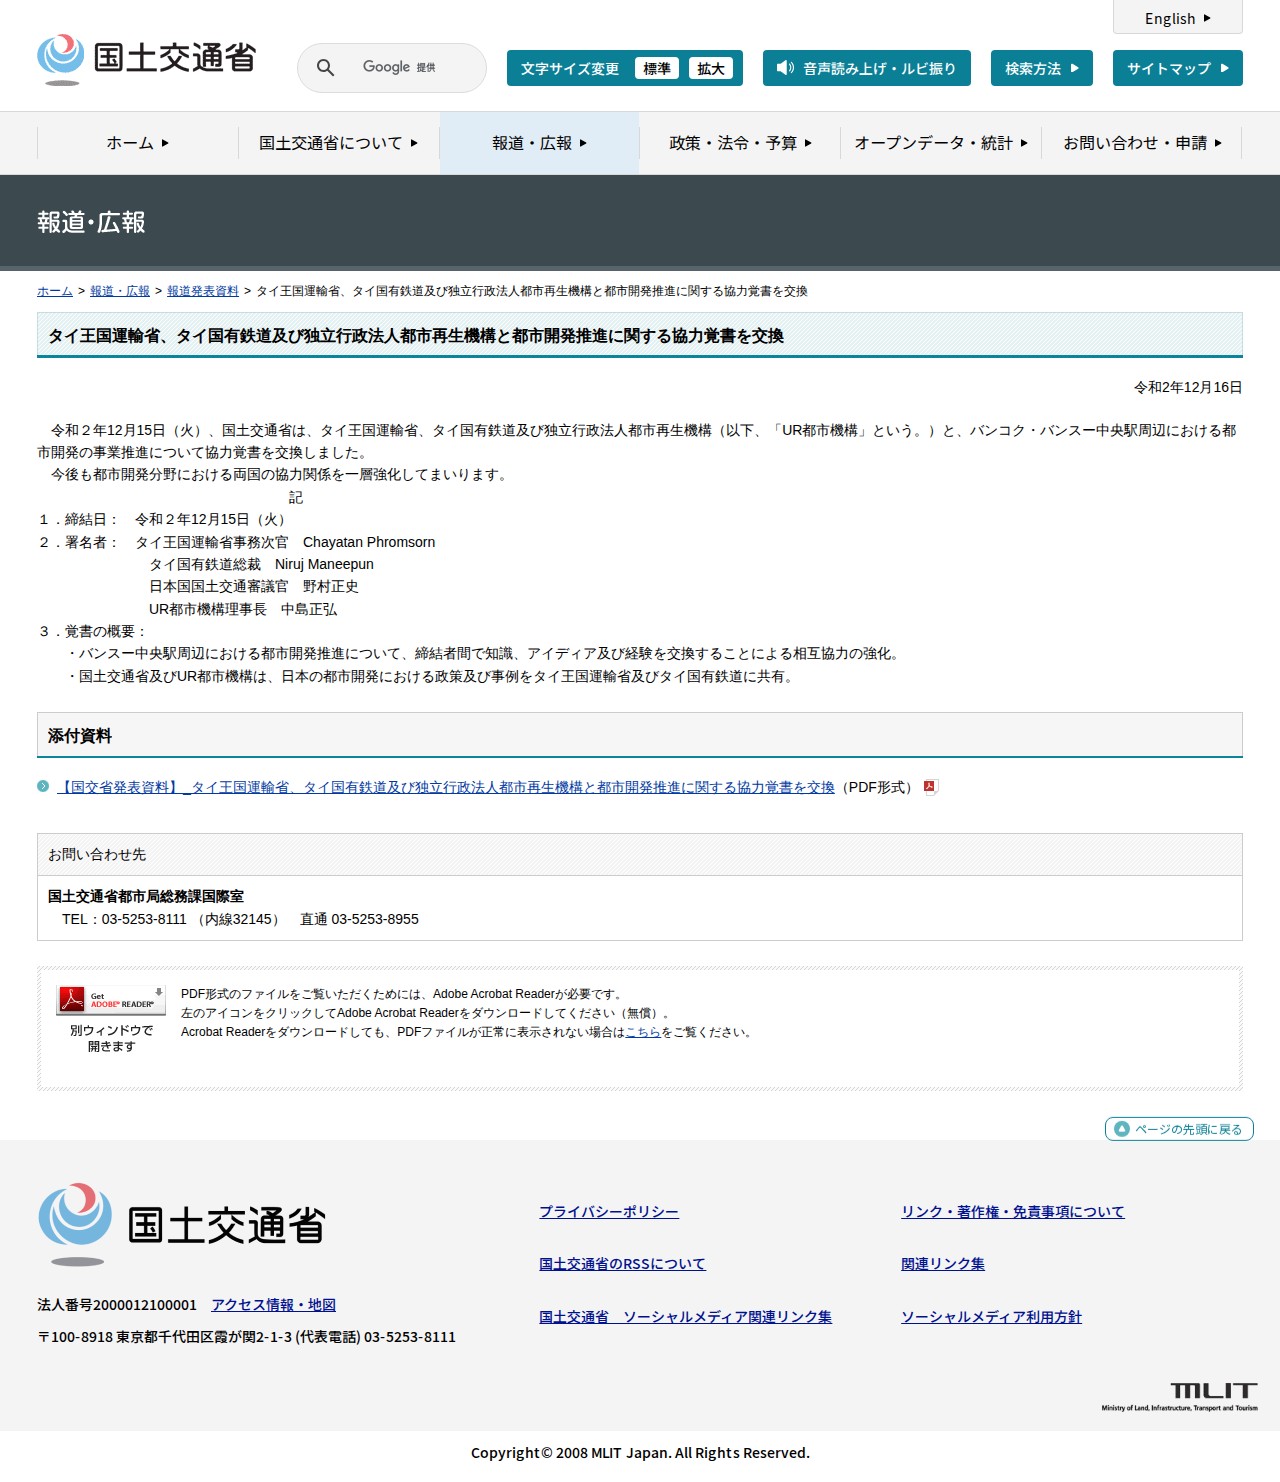1280x1482 pixels.
Task: Click the 令和2年12月16日 date text
Action: tap(1188, 387)
